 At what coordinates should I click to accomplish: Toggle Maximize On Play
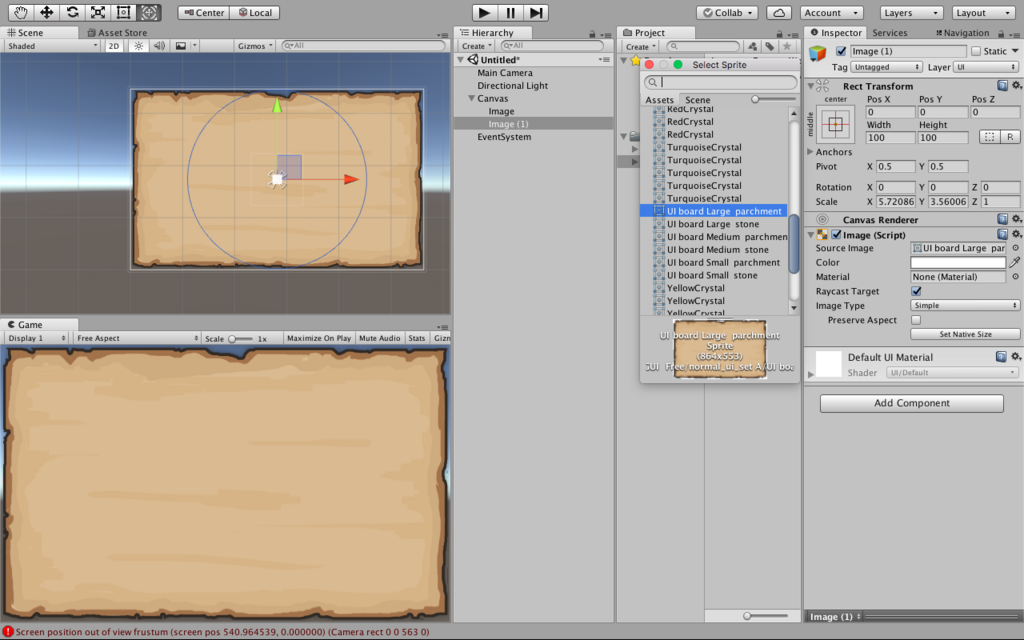point(318,338)
